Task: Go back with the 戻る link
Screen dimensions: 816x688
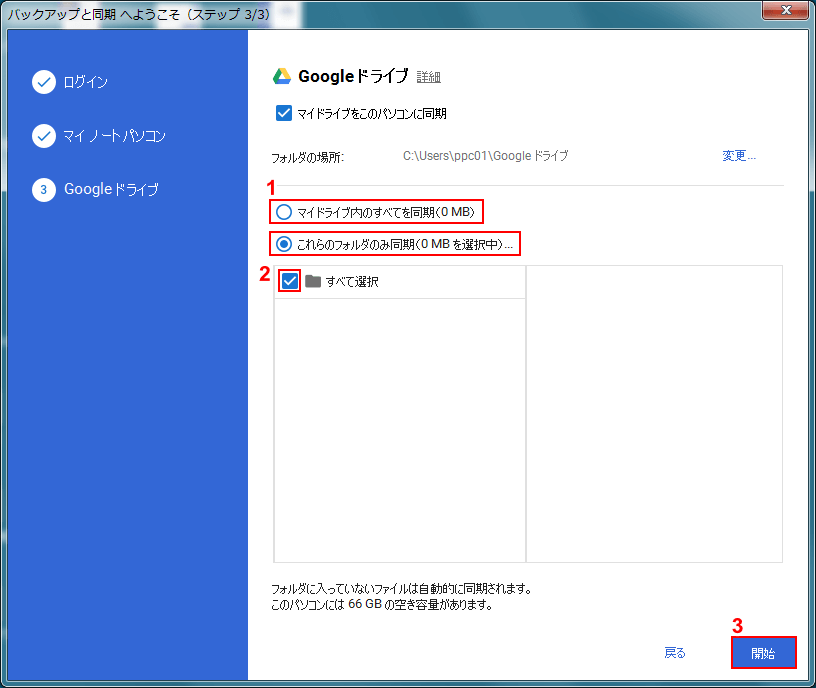Action: [x=675, y=653]
